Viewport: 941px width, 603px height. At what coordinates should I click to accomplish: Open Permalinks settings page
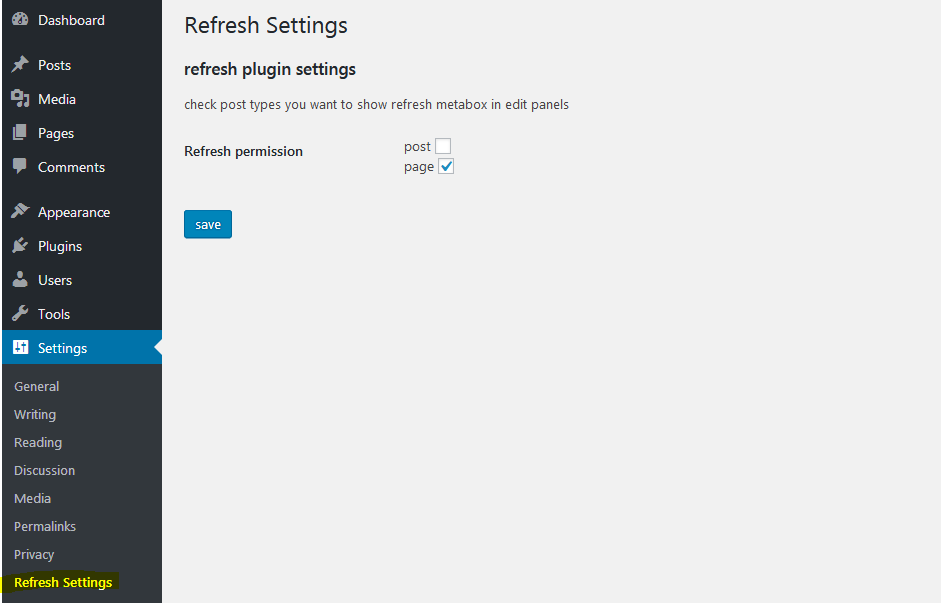coord(45,526)
